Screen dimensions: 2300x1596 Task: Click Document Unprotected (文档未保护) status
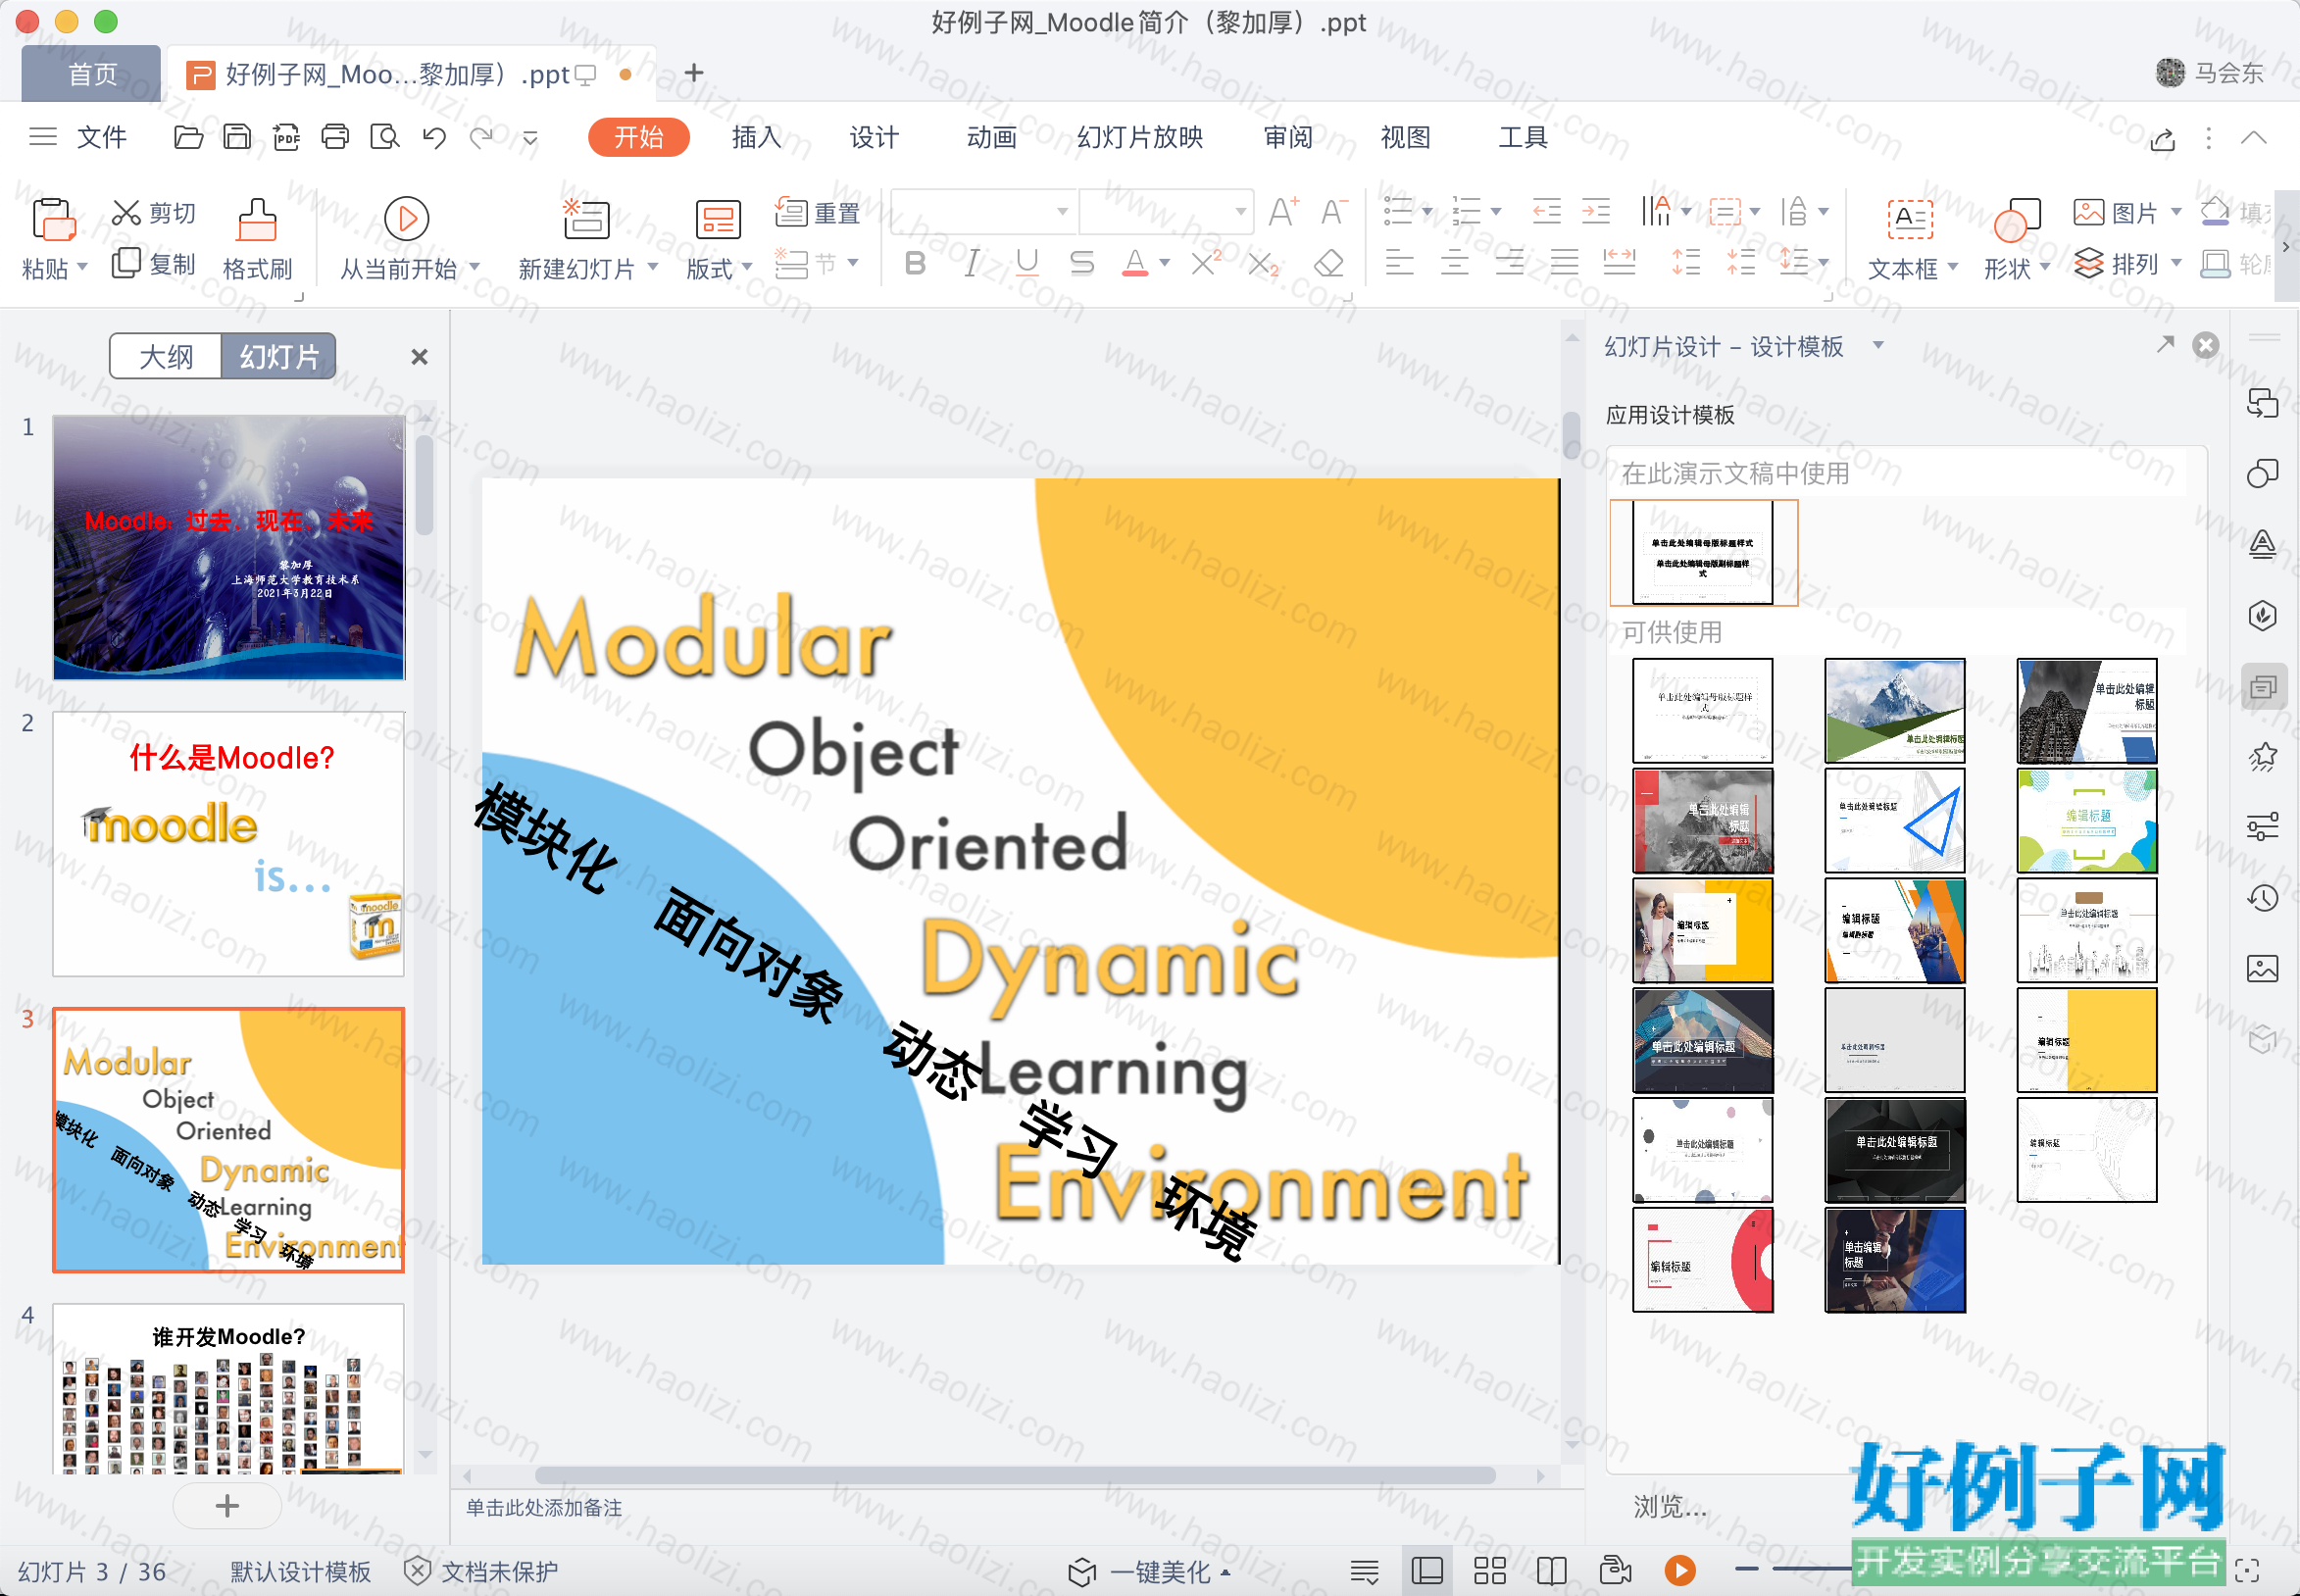[481, 1572]
